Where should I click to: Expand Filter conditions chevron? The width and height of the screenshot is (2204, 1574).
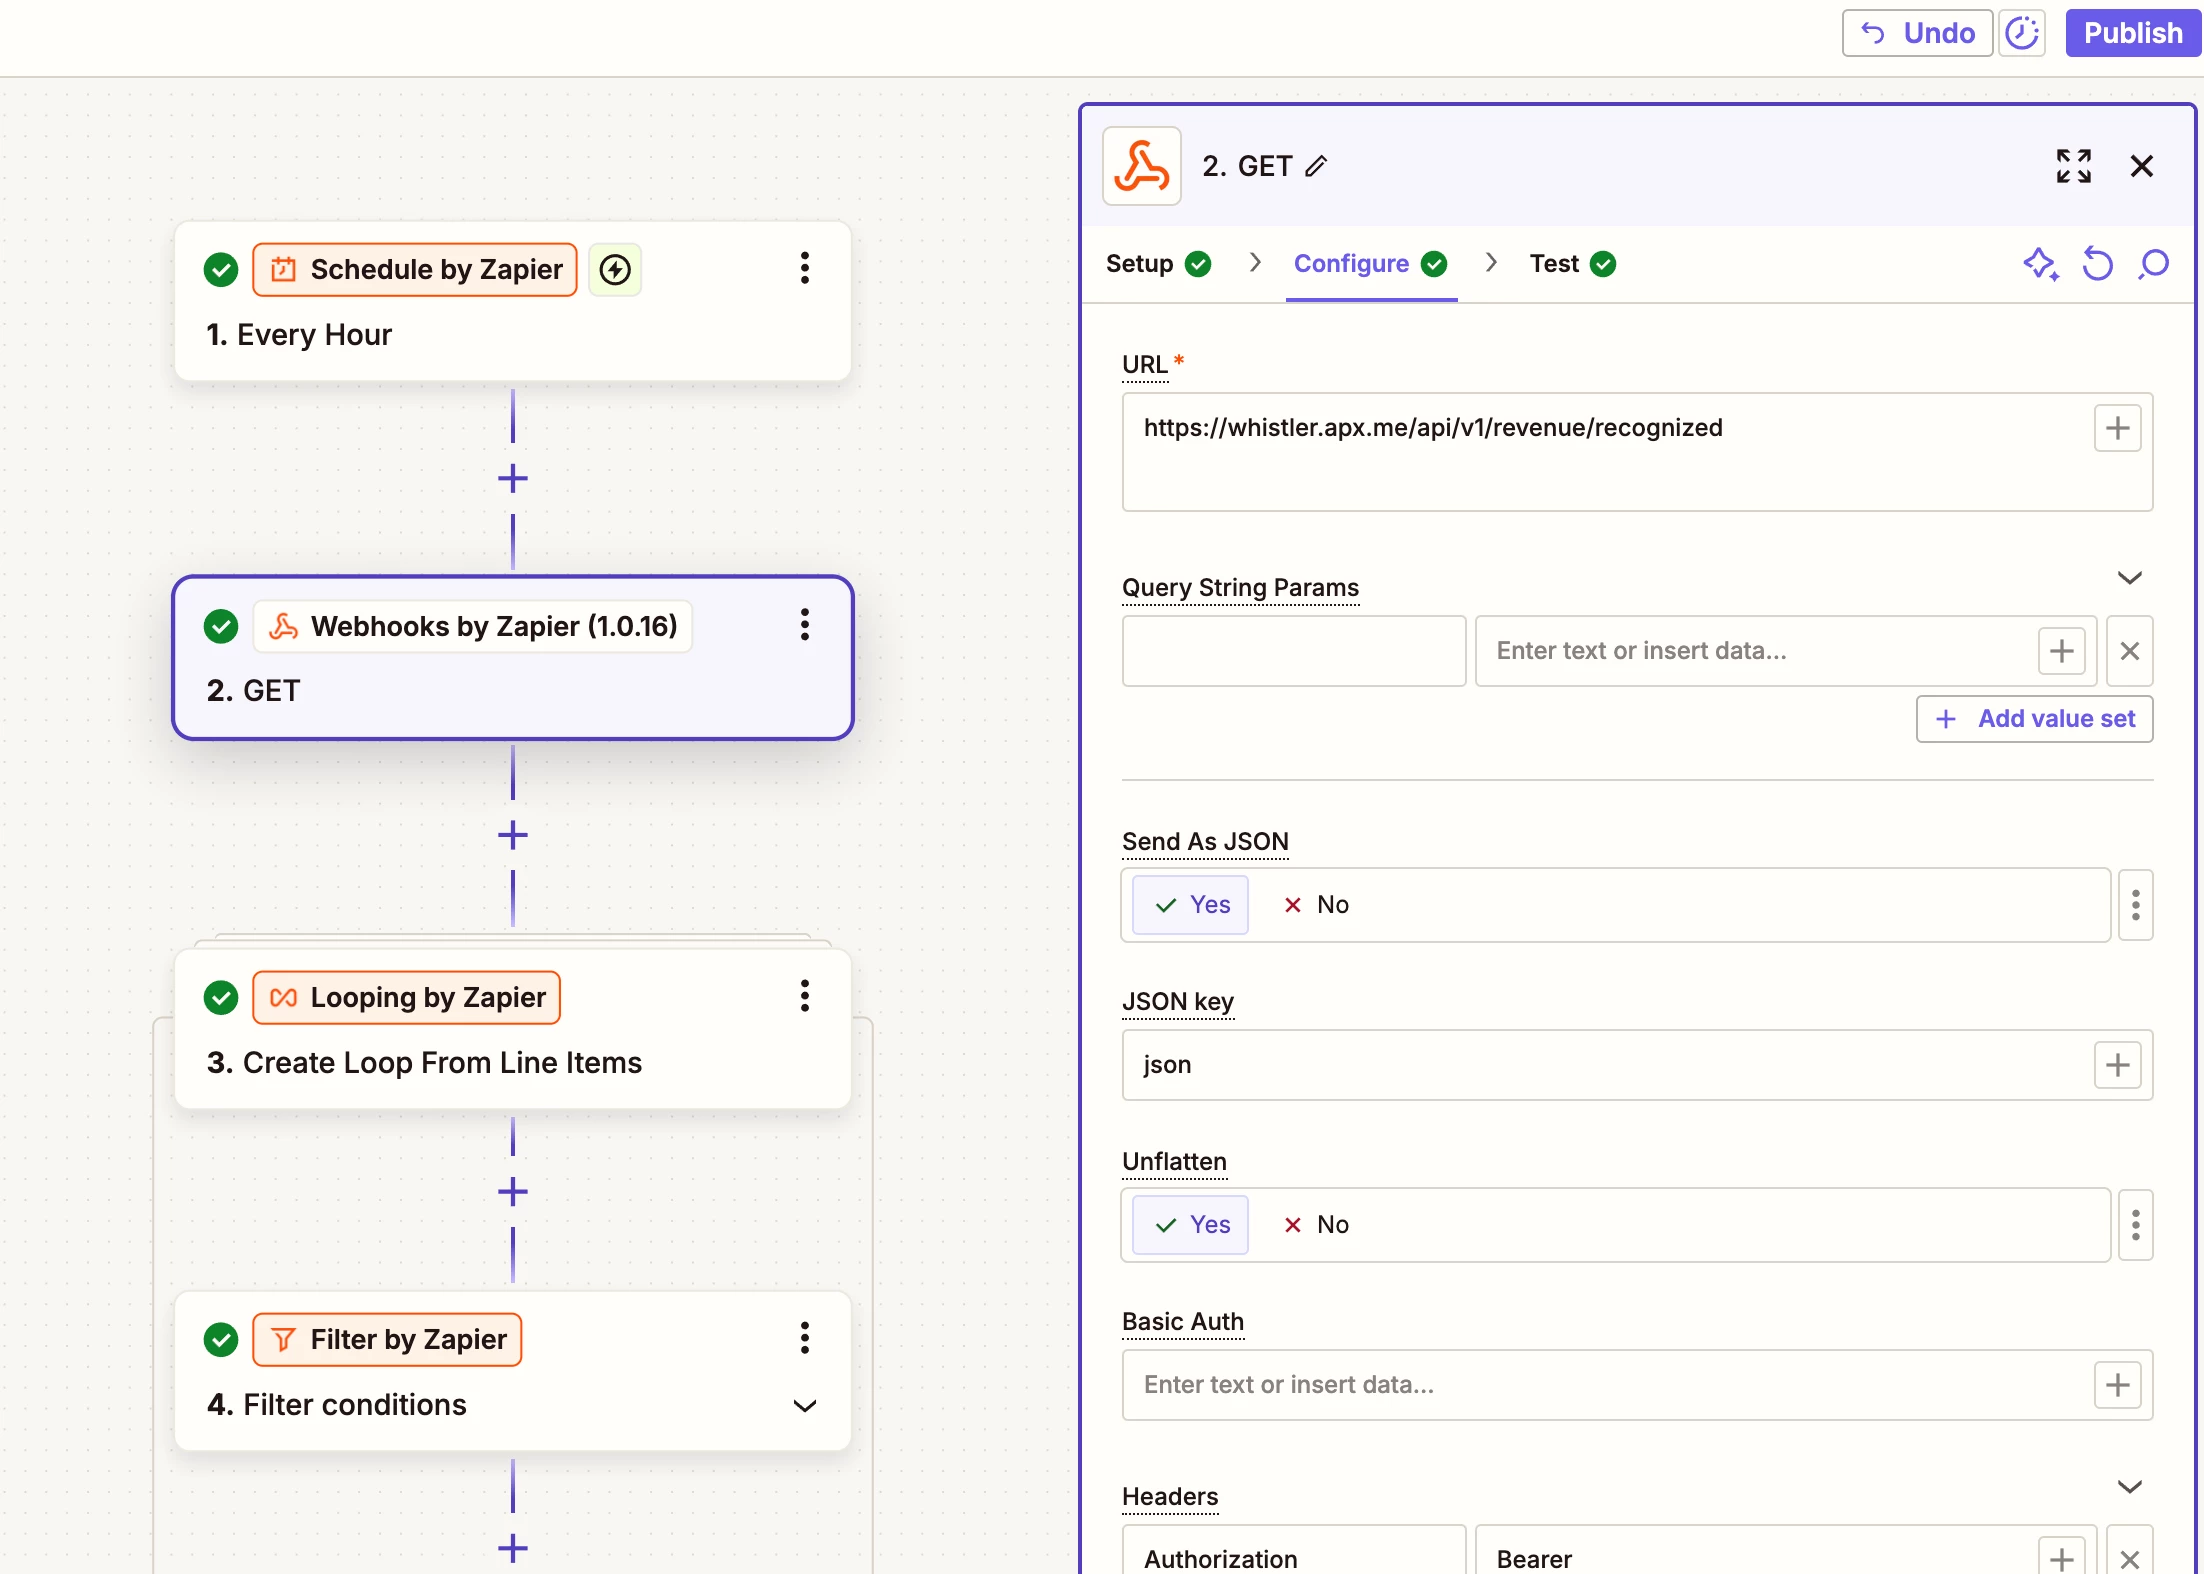(804, 1406)
